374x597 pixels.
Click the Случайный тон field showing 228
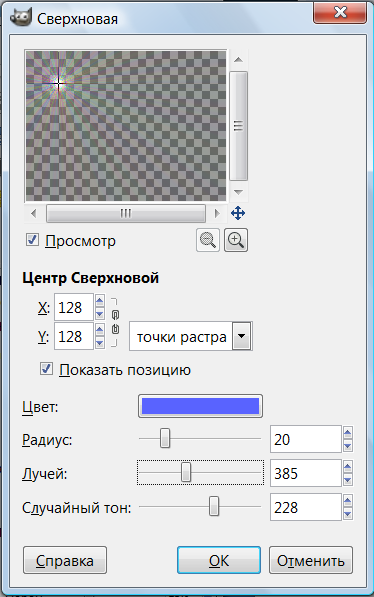306,507
